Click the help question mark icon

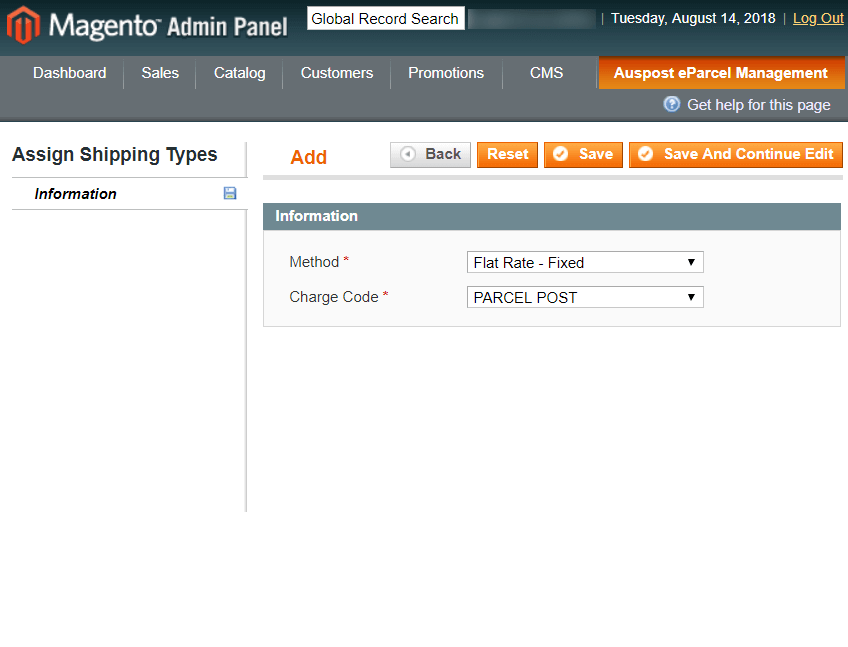tap(671, 104)
